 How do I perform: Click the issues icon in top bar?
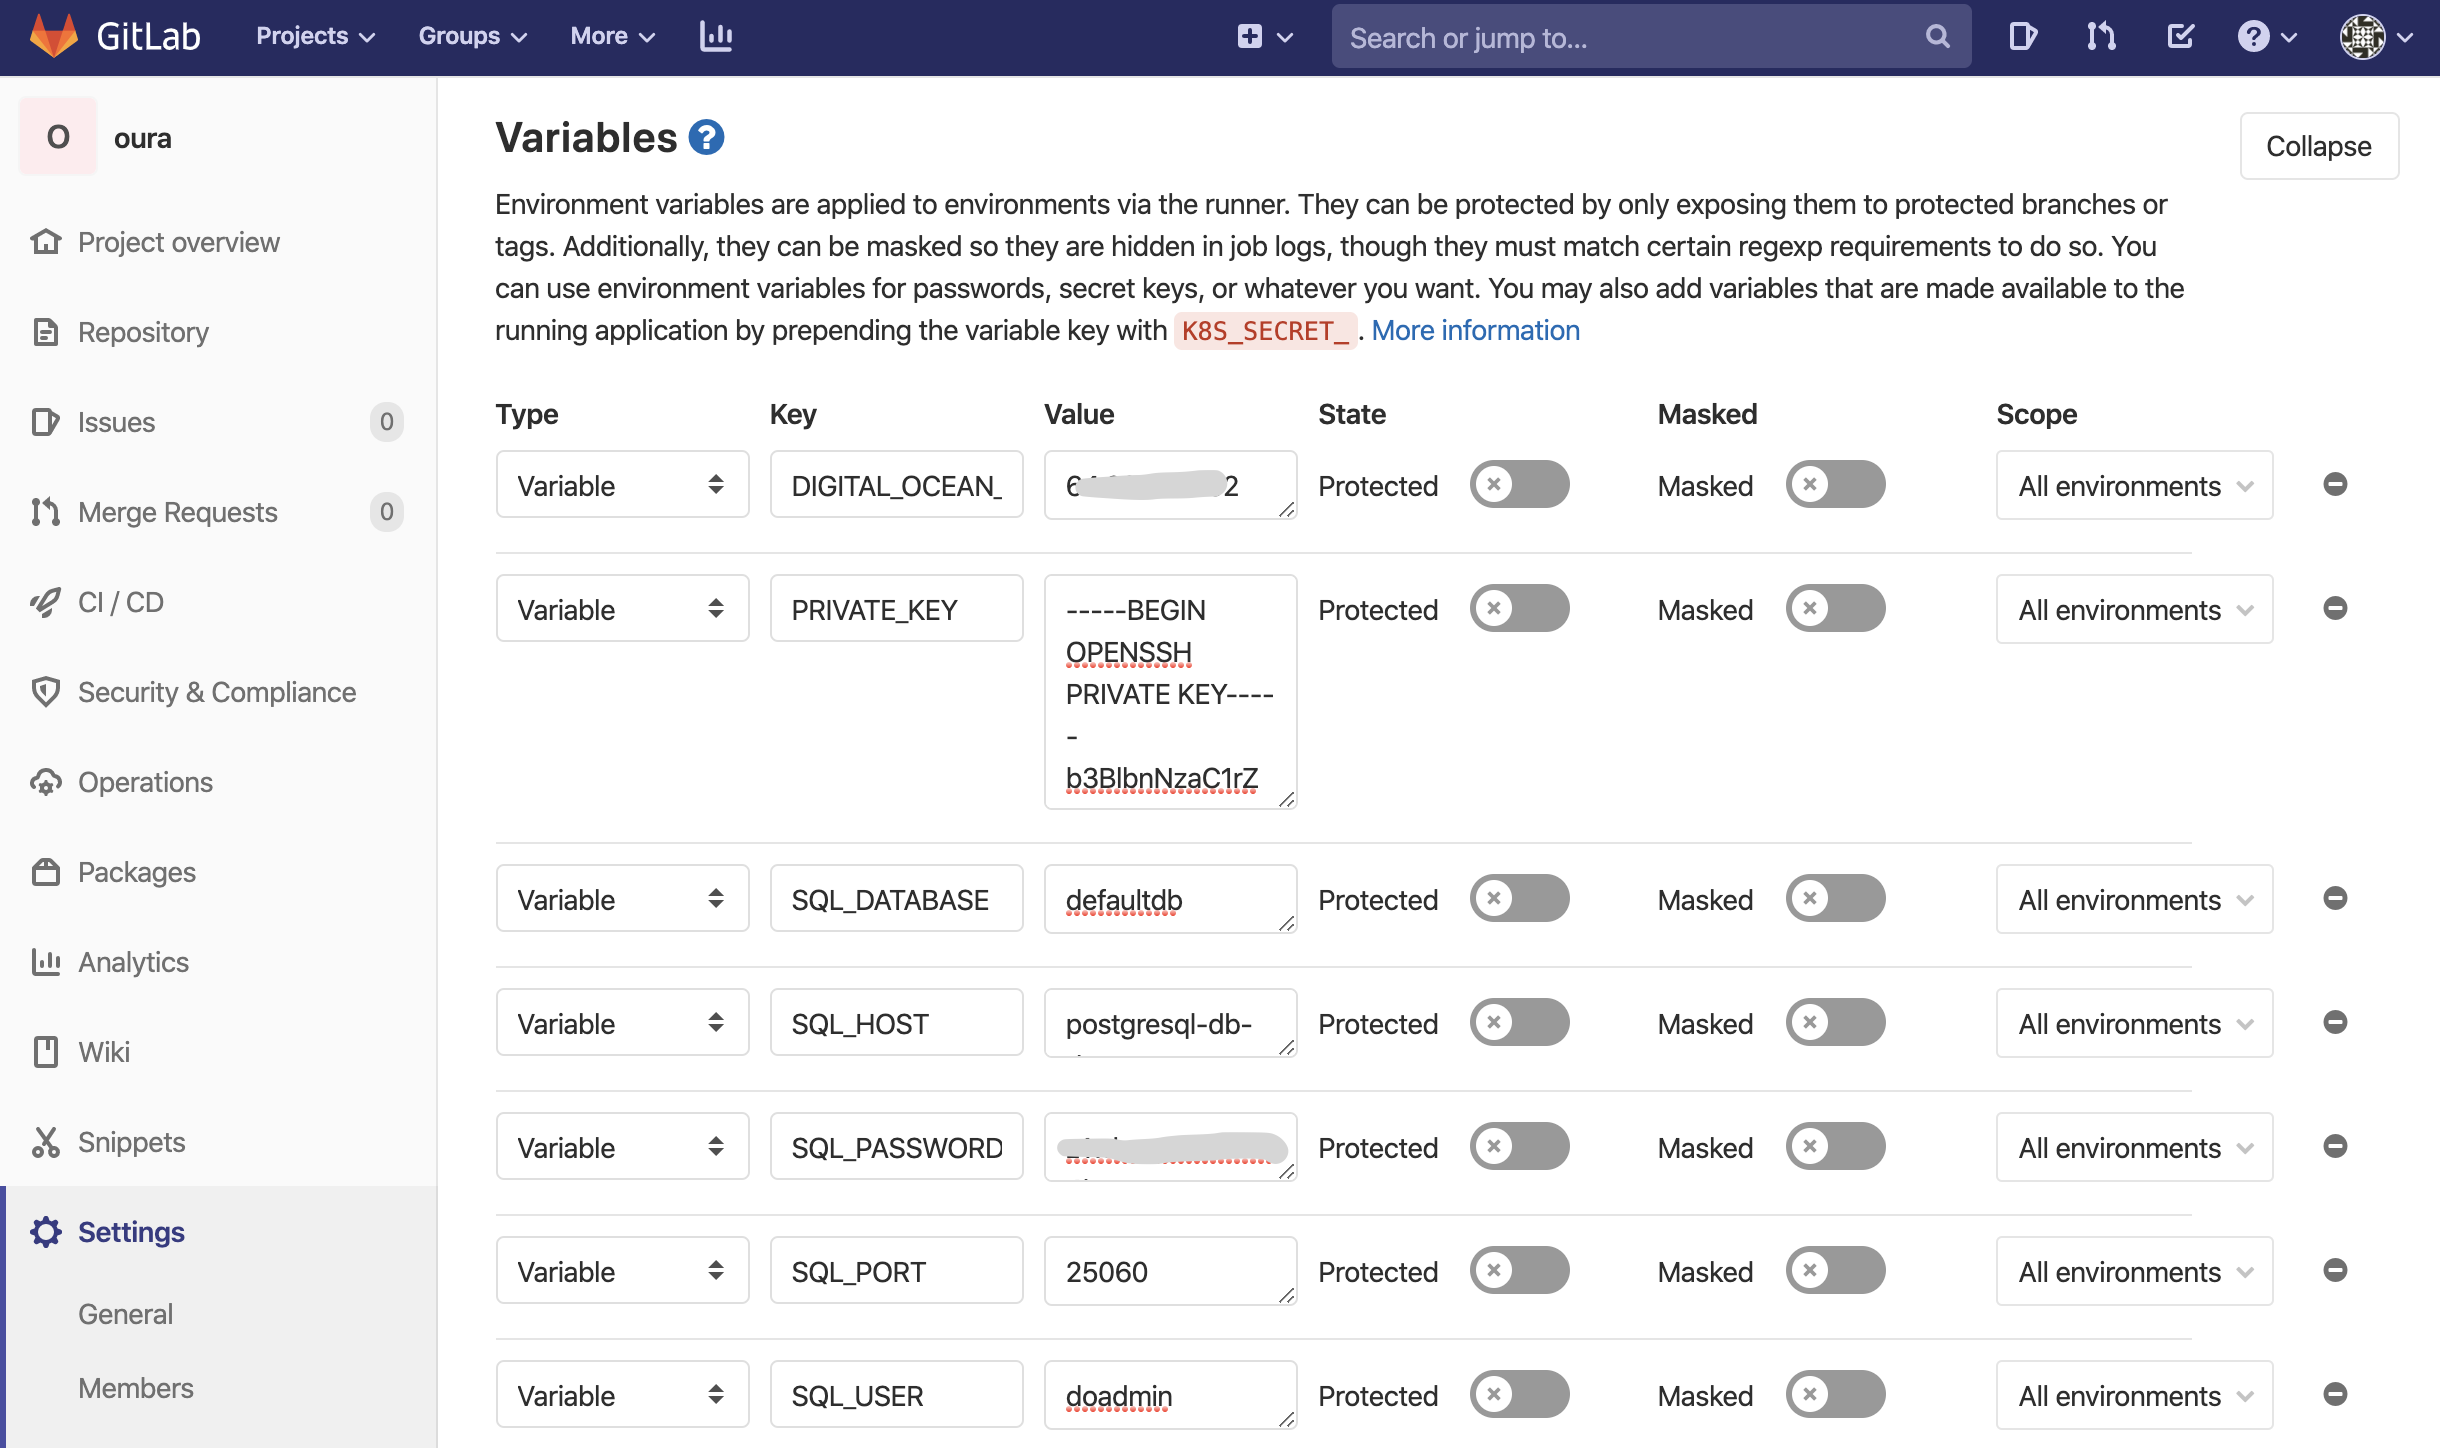pyautogui.click(x=2022, y=36)
